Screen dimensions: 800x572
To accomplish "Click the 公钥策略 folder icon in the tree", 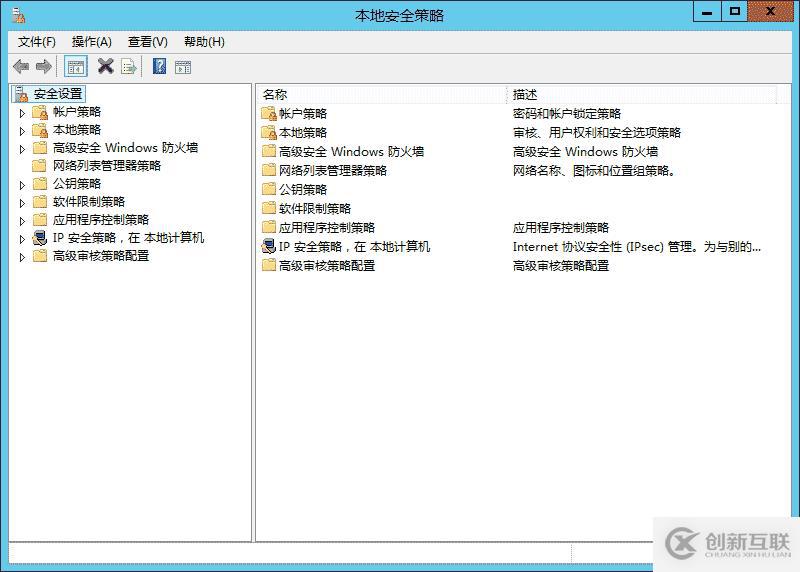I will (40, 184).
